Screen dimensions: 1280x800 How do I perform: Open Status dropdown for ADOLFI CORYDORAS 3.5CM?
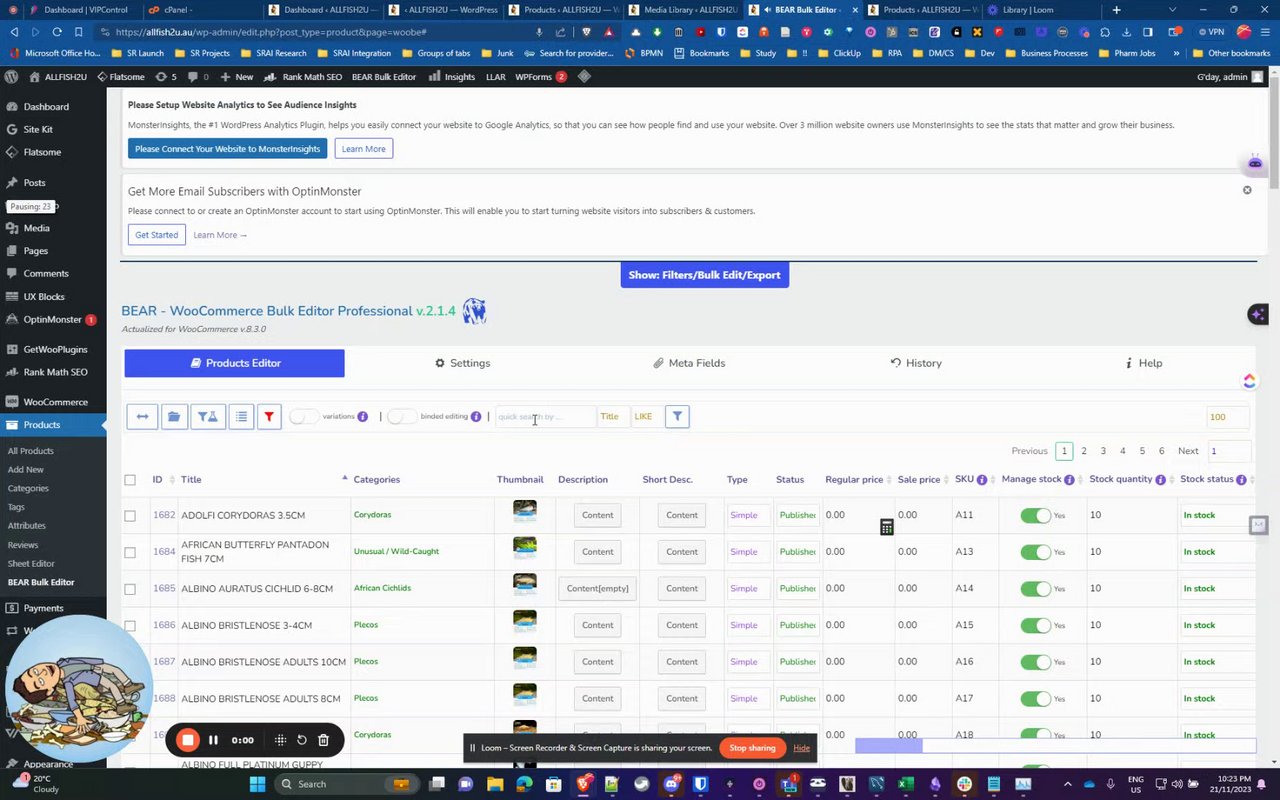coord(797,516)
